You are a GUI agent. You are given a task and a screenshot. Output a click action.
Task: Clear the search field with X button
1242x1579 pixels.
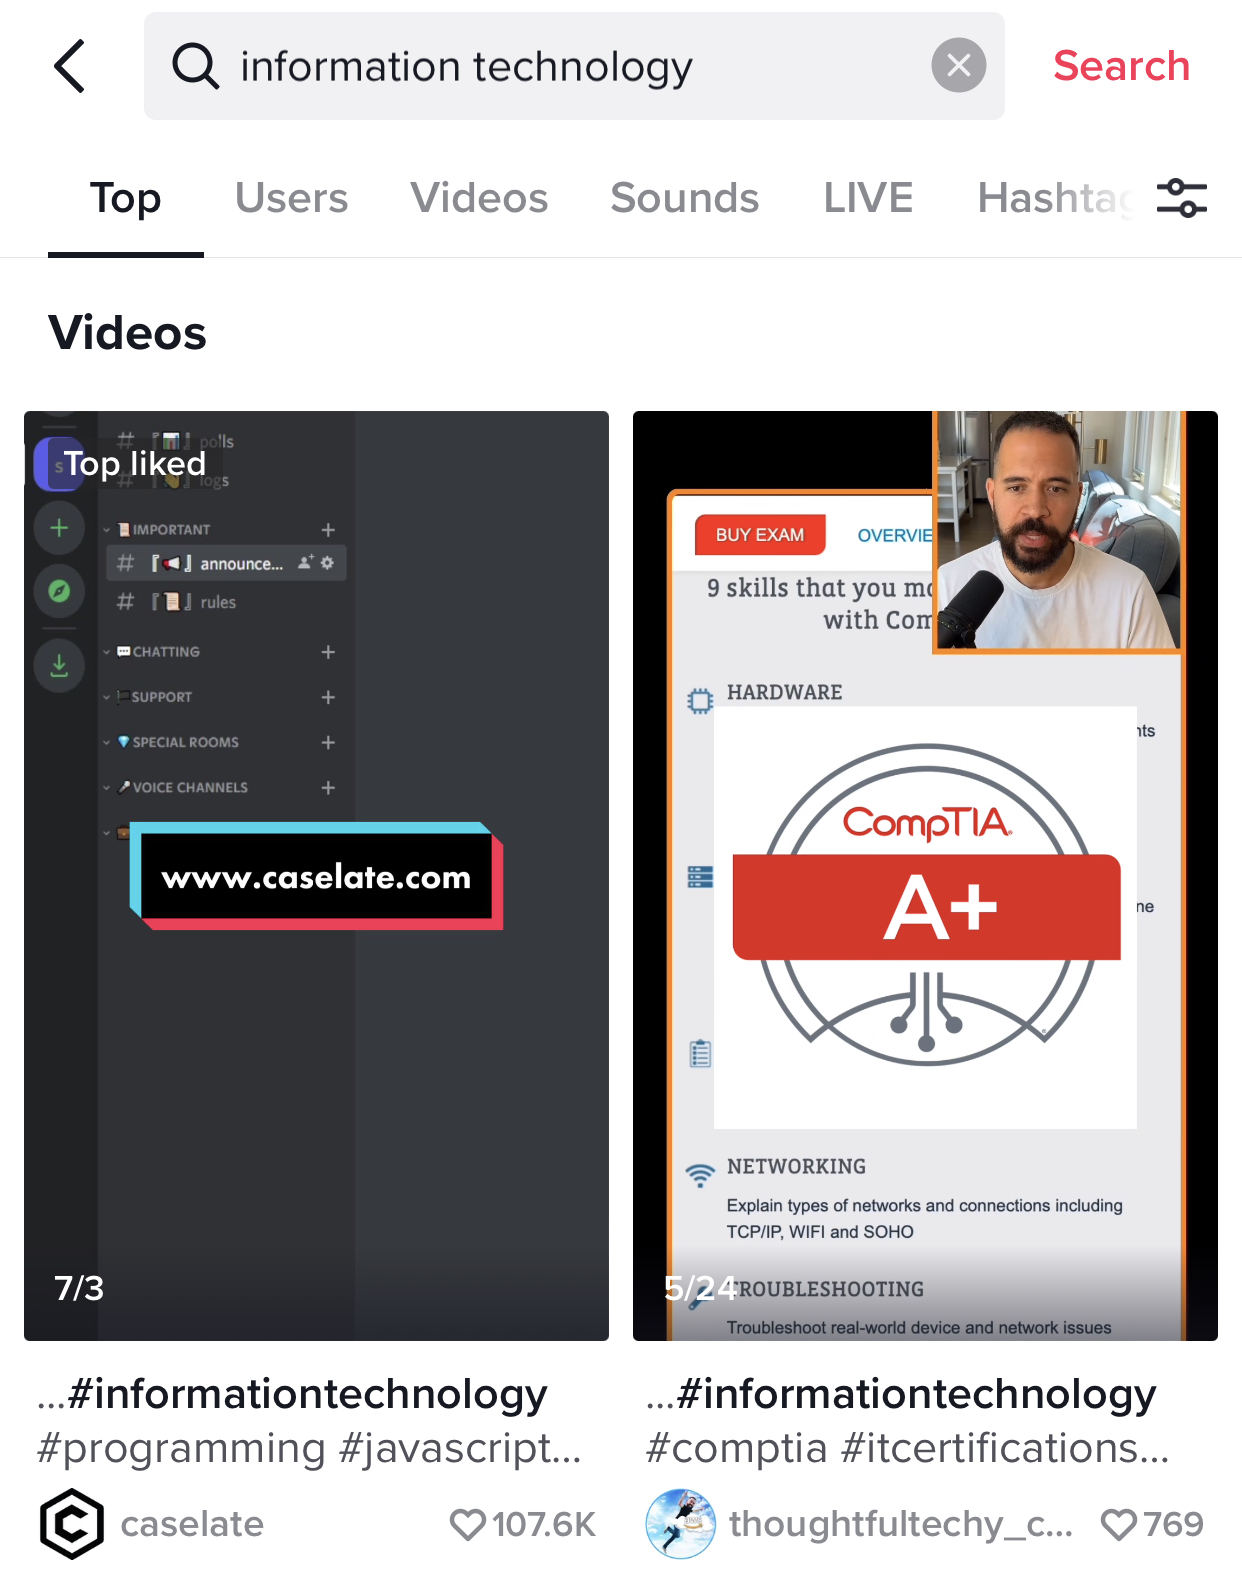coord(958,66)
